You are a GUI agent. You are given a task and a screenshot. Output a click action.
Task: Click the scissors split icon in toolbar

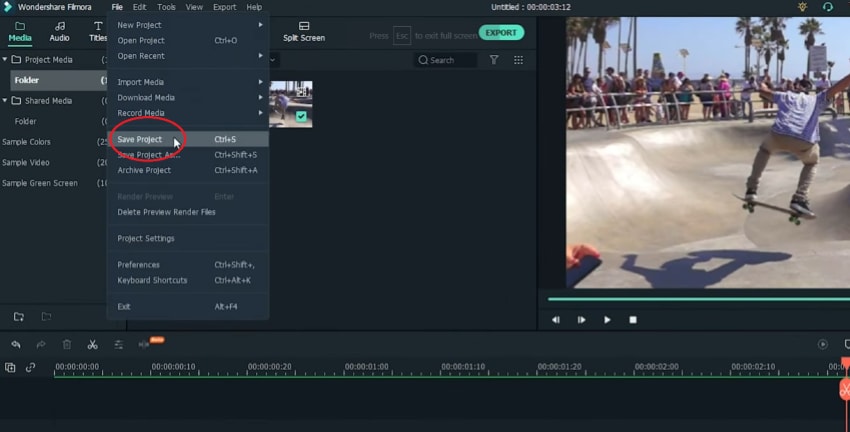point(93,345)
